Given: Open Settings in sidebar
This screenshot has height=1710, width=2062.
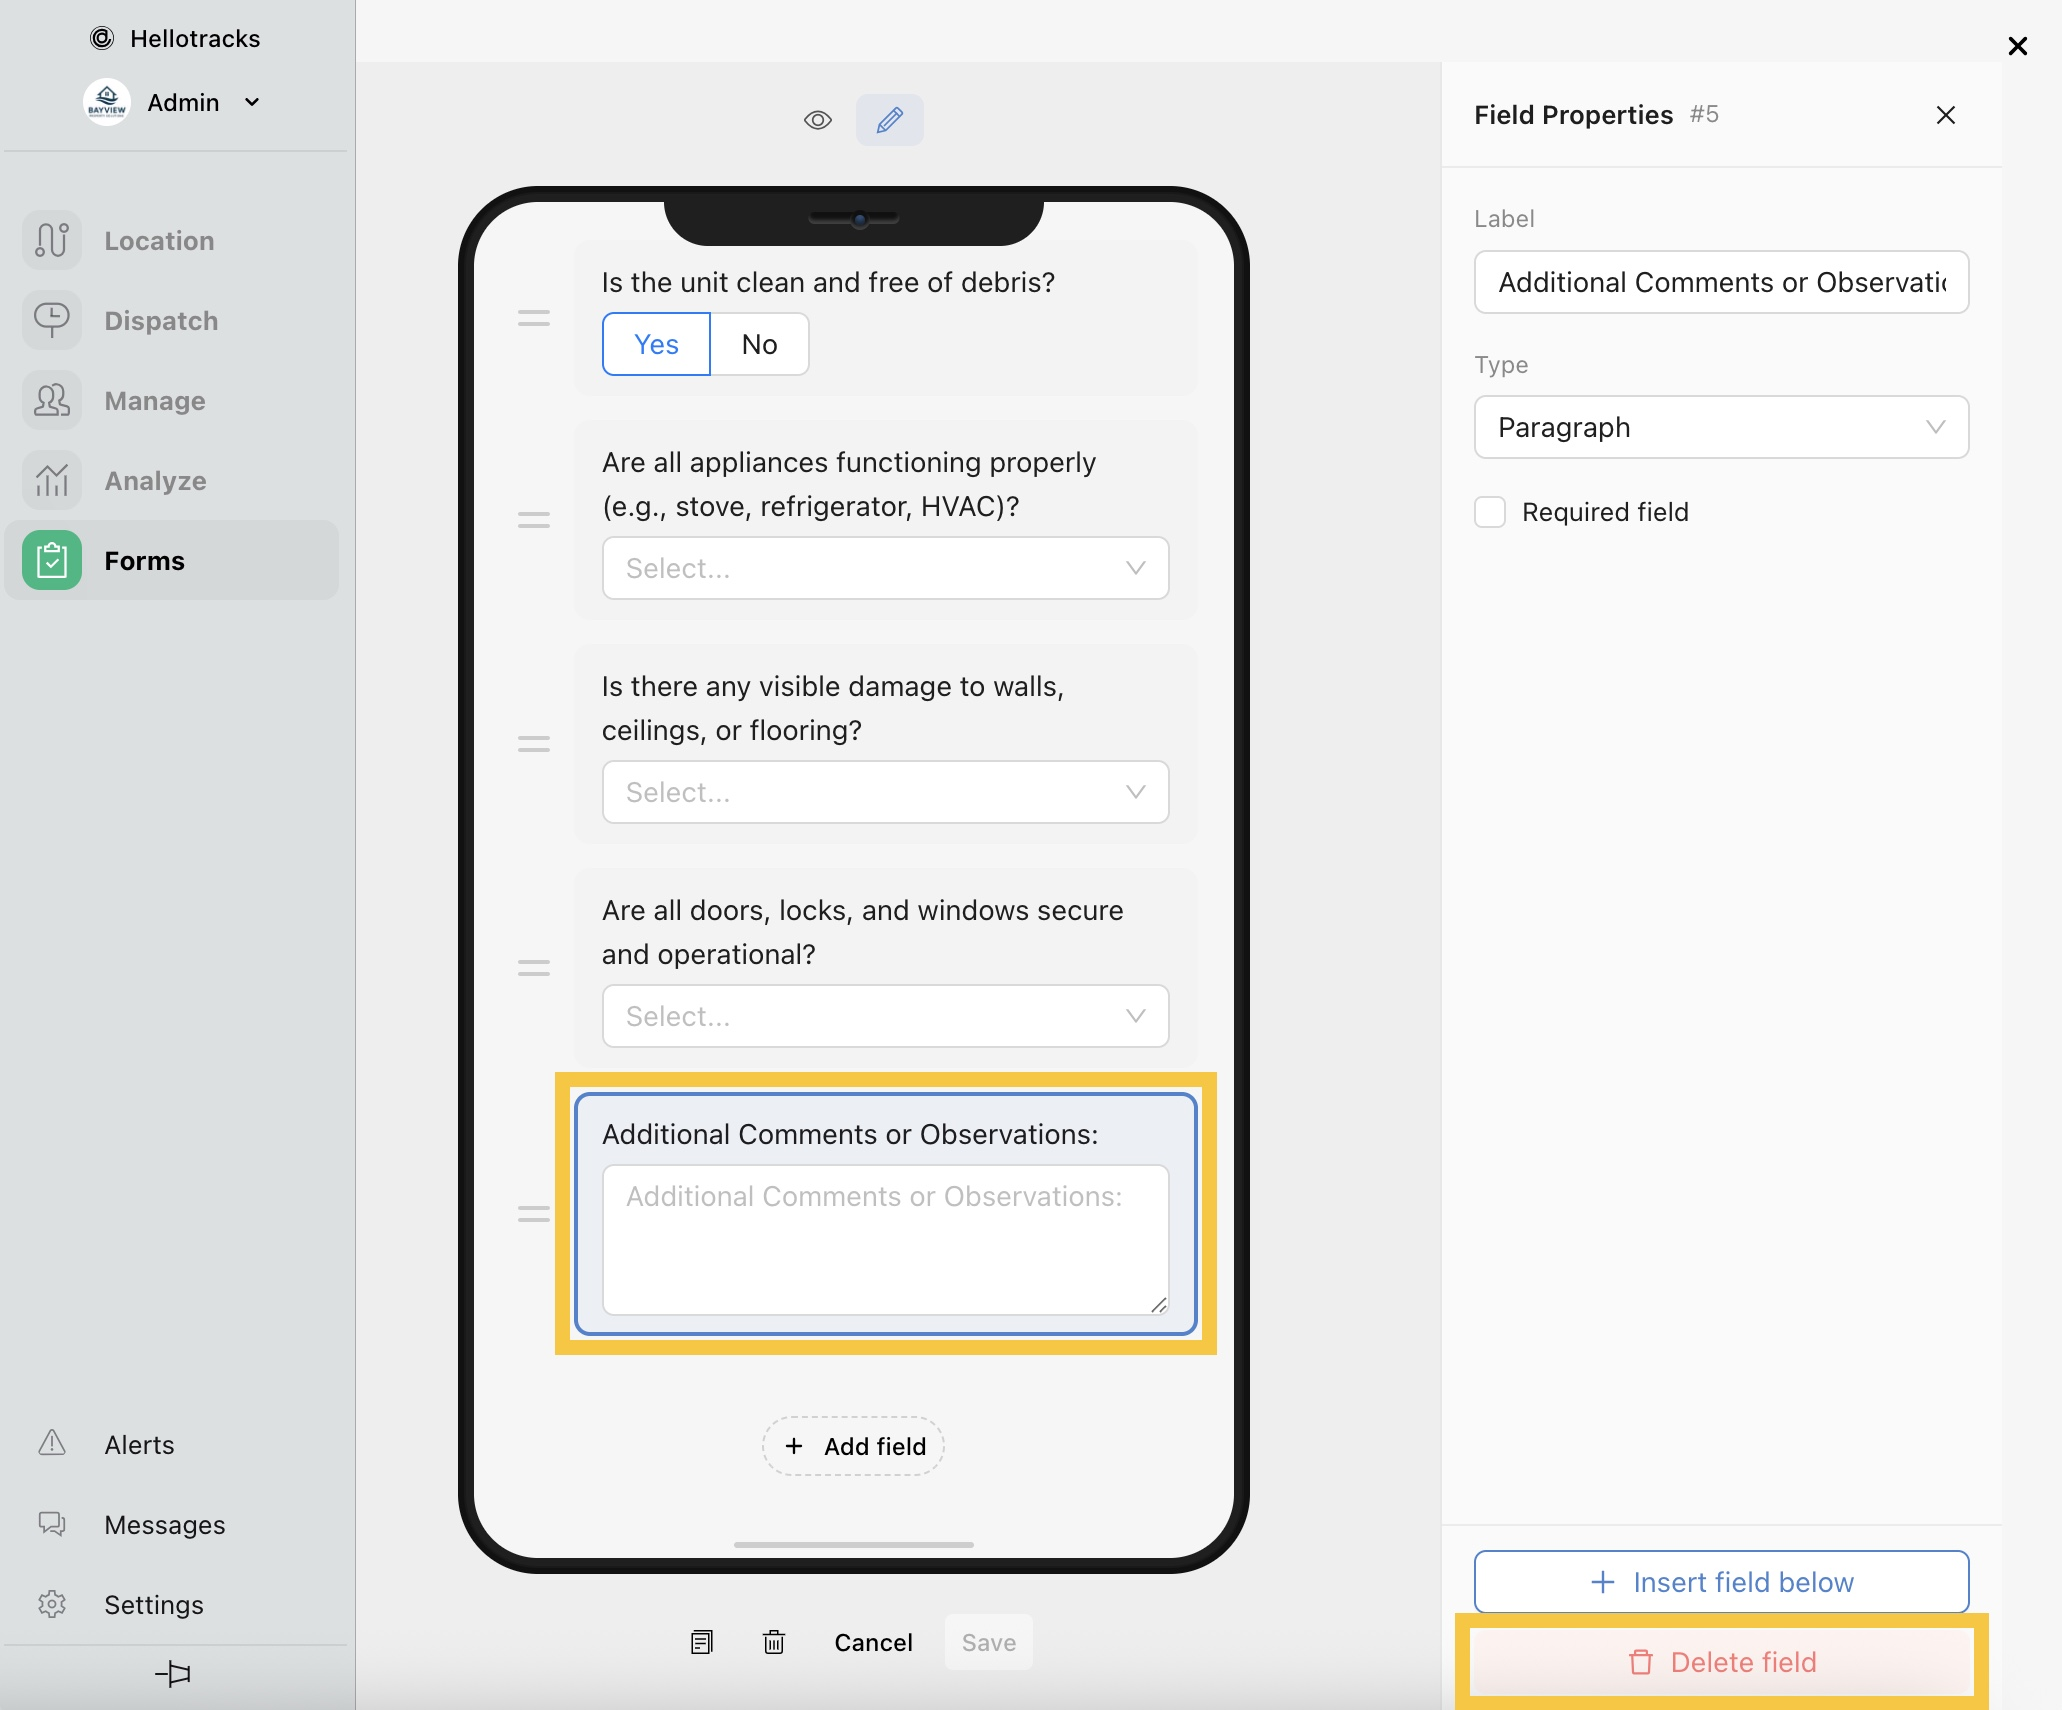Looking at the screenshot, I should 154,1604.
